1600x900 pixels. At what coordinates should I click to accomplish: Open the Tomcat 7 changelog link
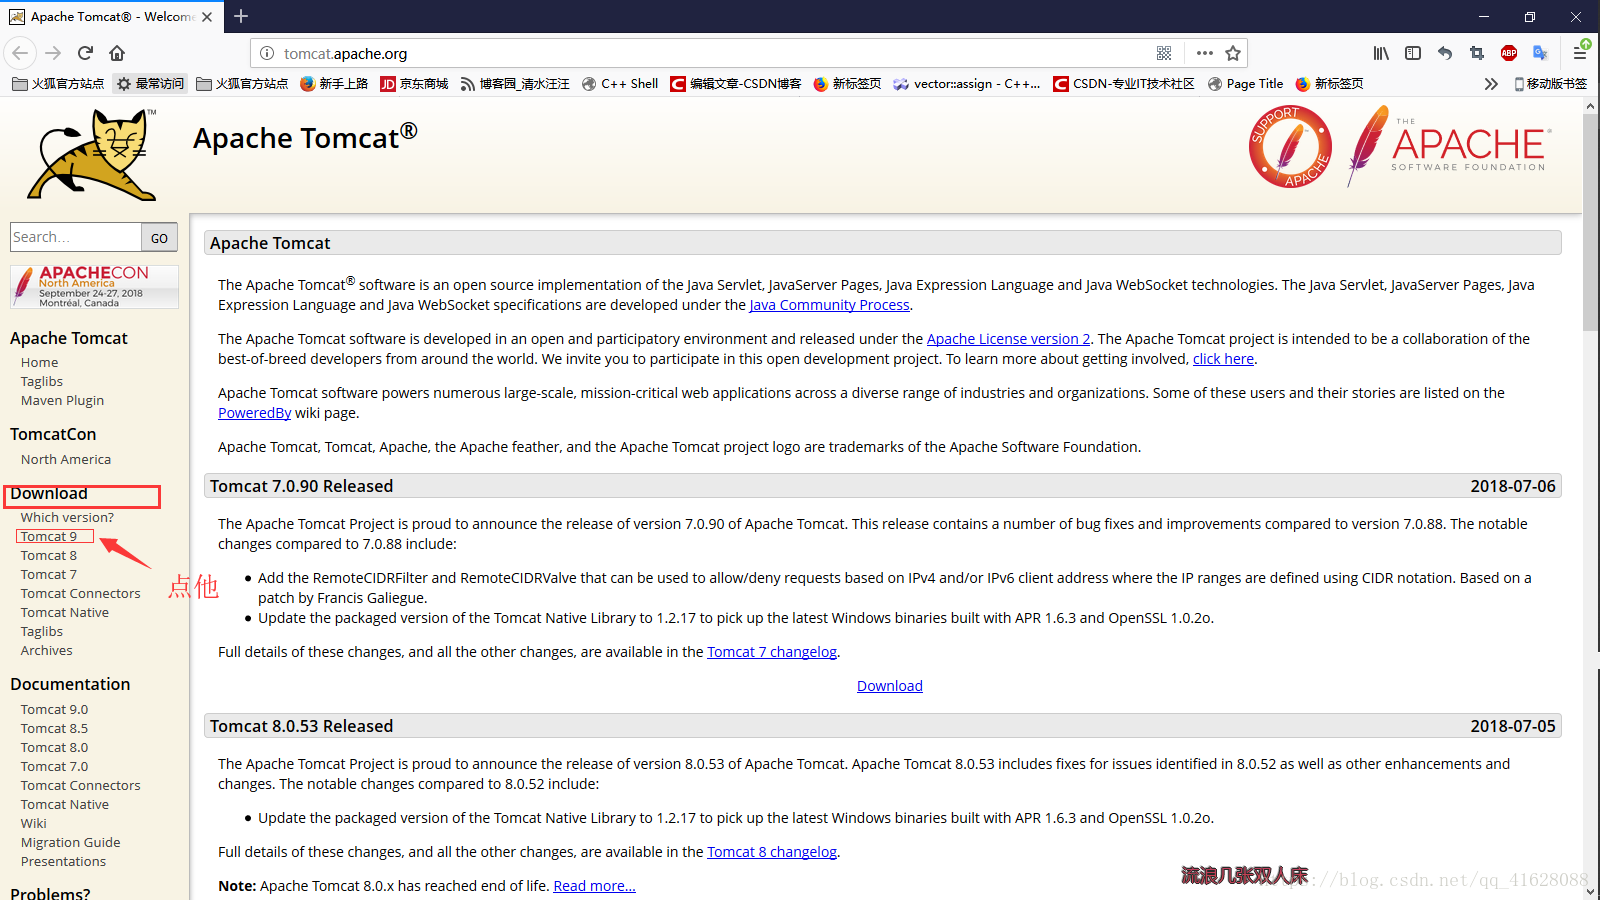(x=772, y=652)
